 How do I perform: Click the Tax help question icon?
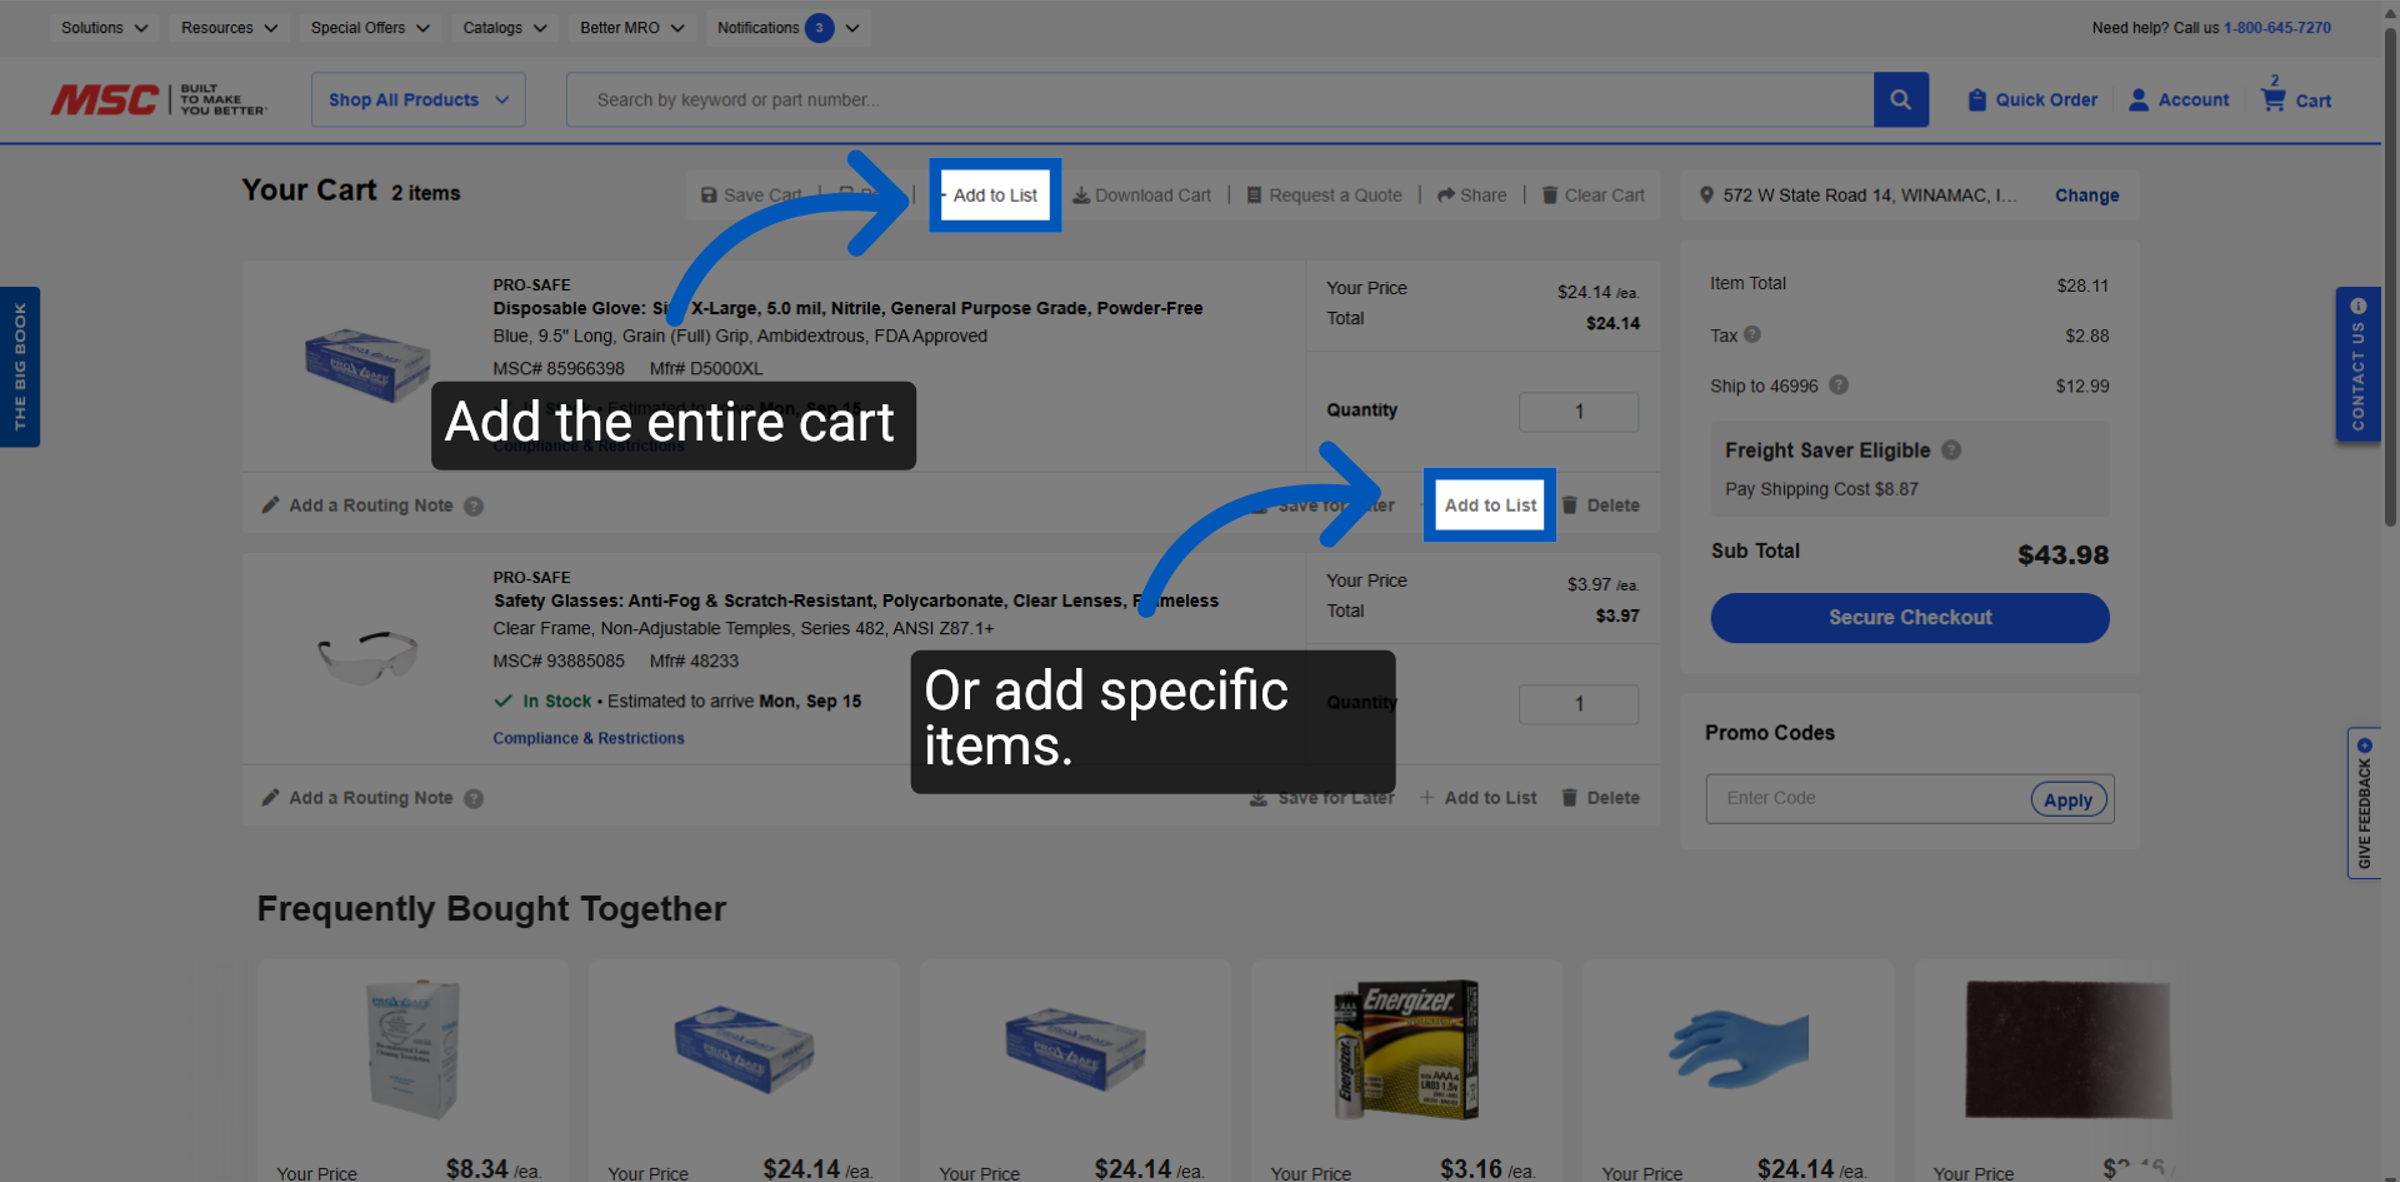click(x=1752, y=335)
